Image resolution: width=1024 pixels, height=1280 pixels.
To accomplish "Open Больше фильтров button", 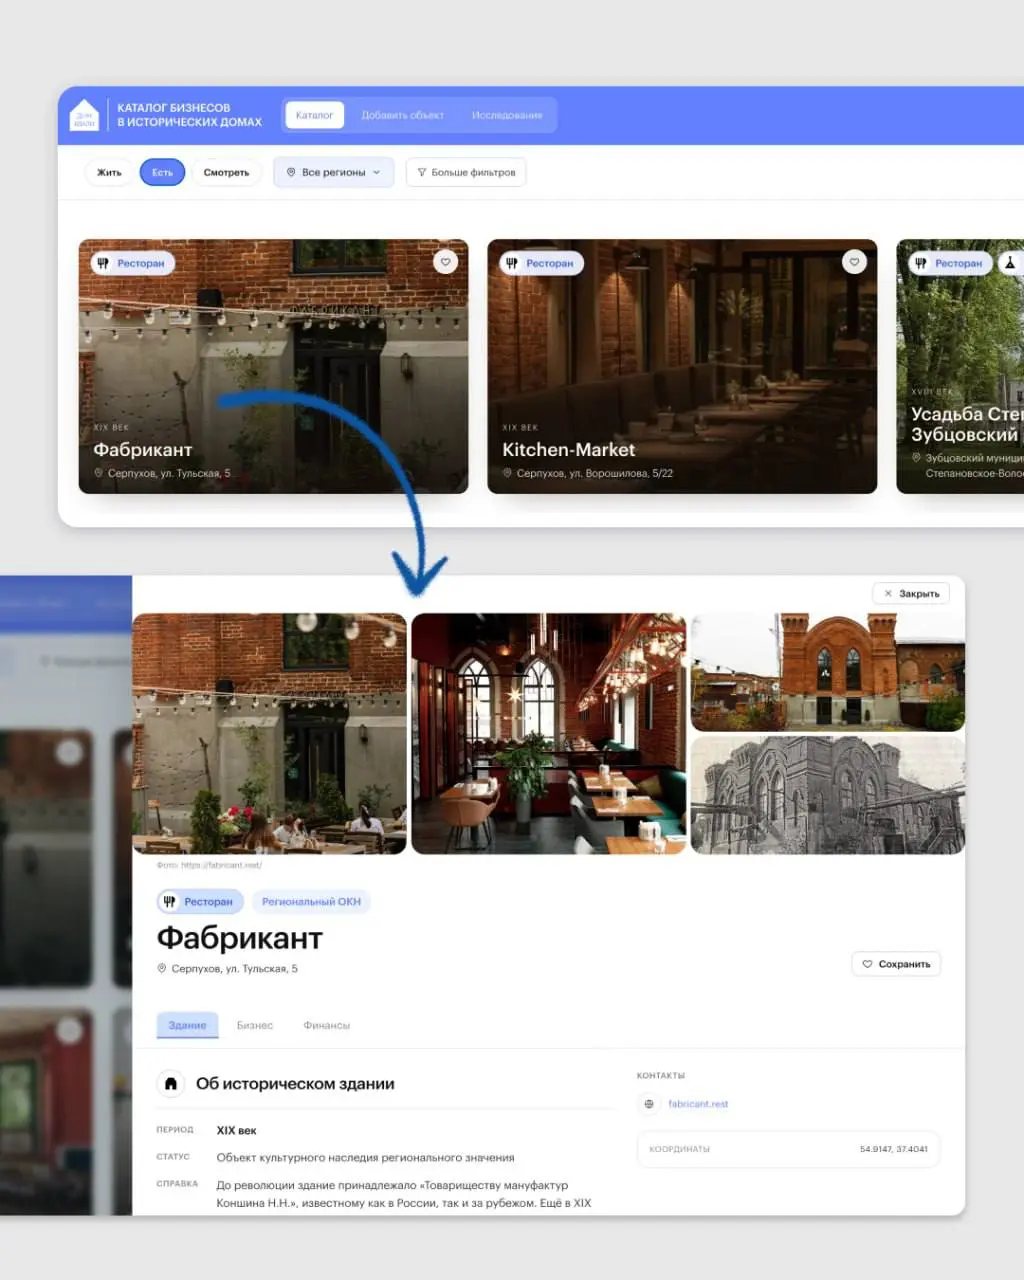I will [466, 172].
